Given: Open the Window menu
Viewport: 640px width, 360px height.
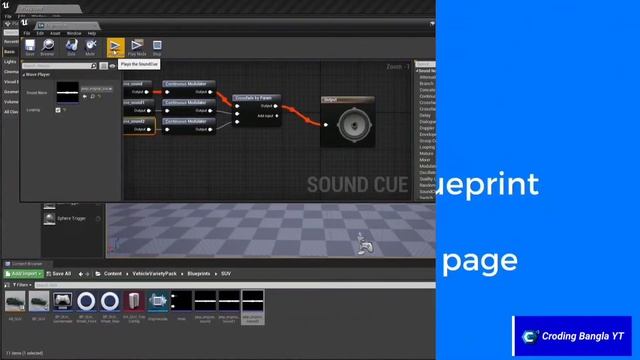Looking at the screenshot, I should click(74, 33).
